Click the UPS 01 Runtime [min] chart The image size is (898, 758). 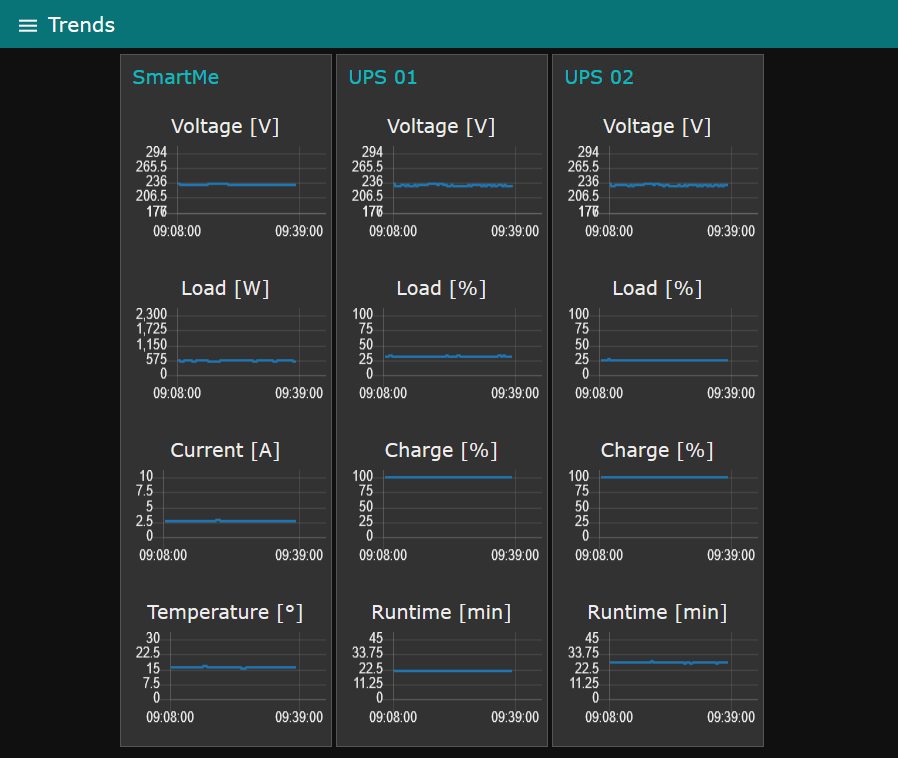pos(452,670)
